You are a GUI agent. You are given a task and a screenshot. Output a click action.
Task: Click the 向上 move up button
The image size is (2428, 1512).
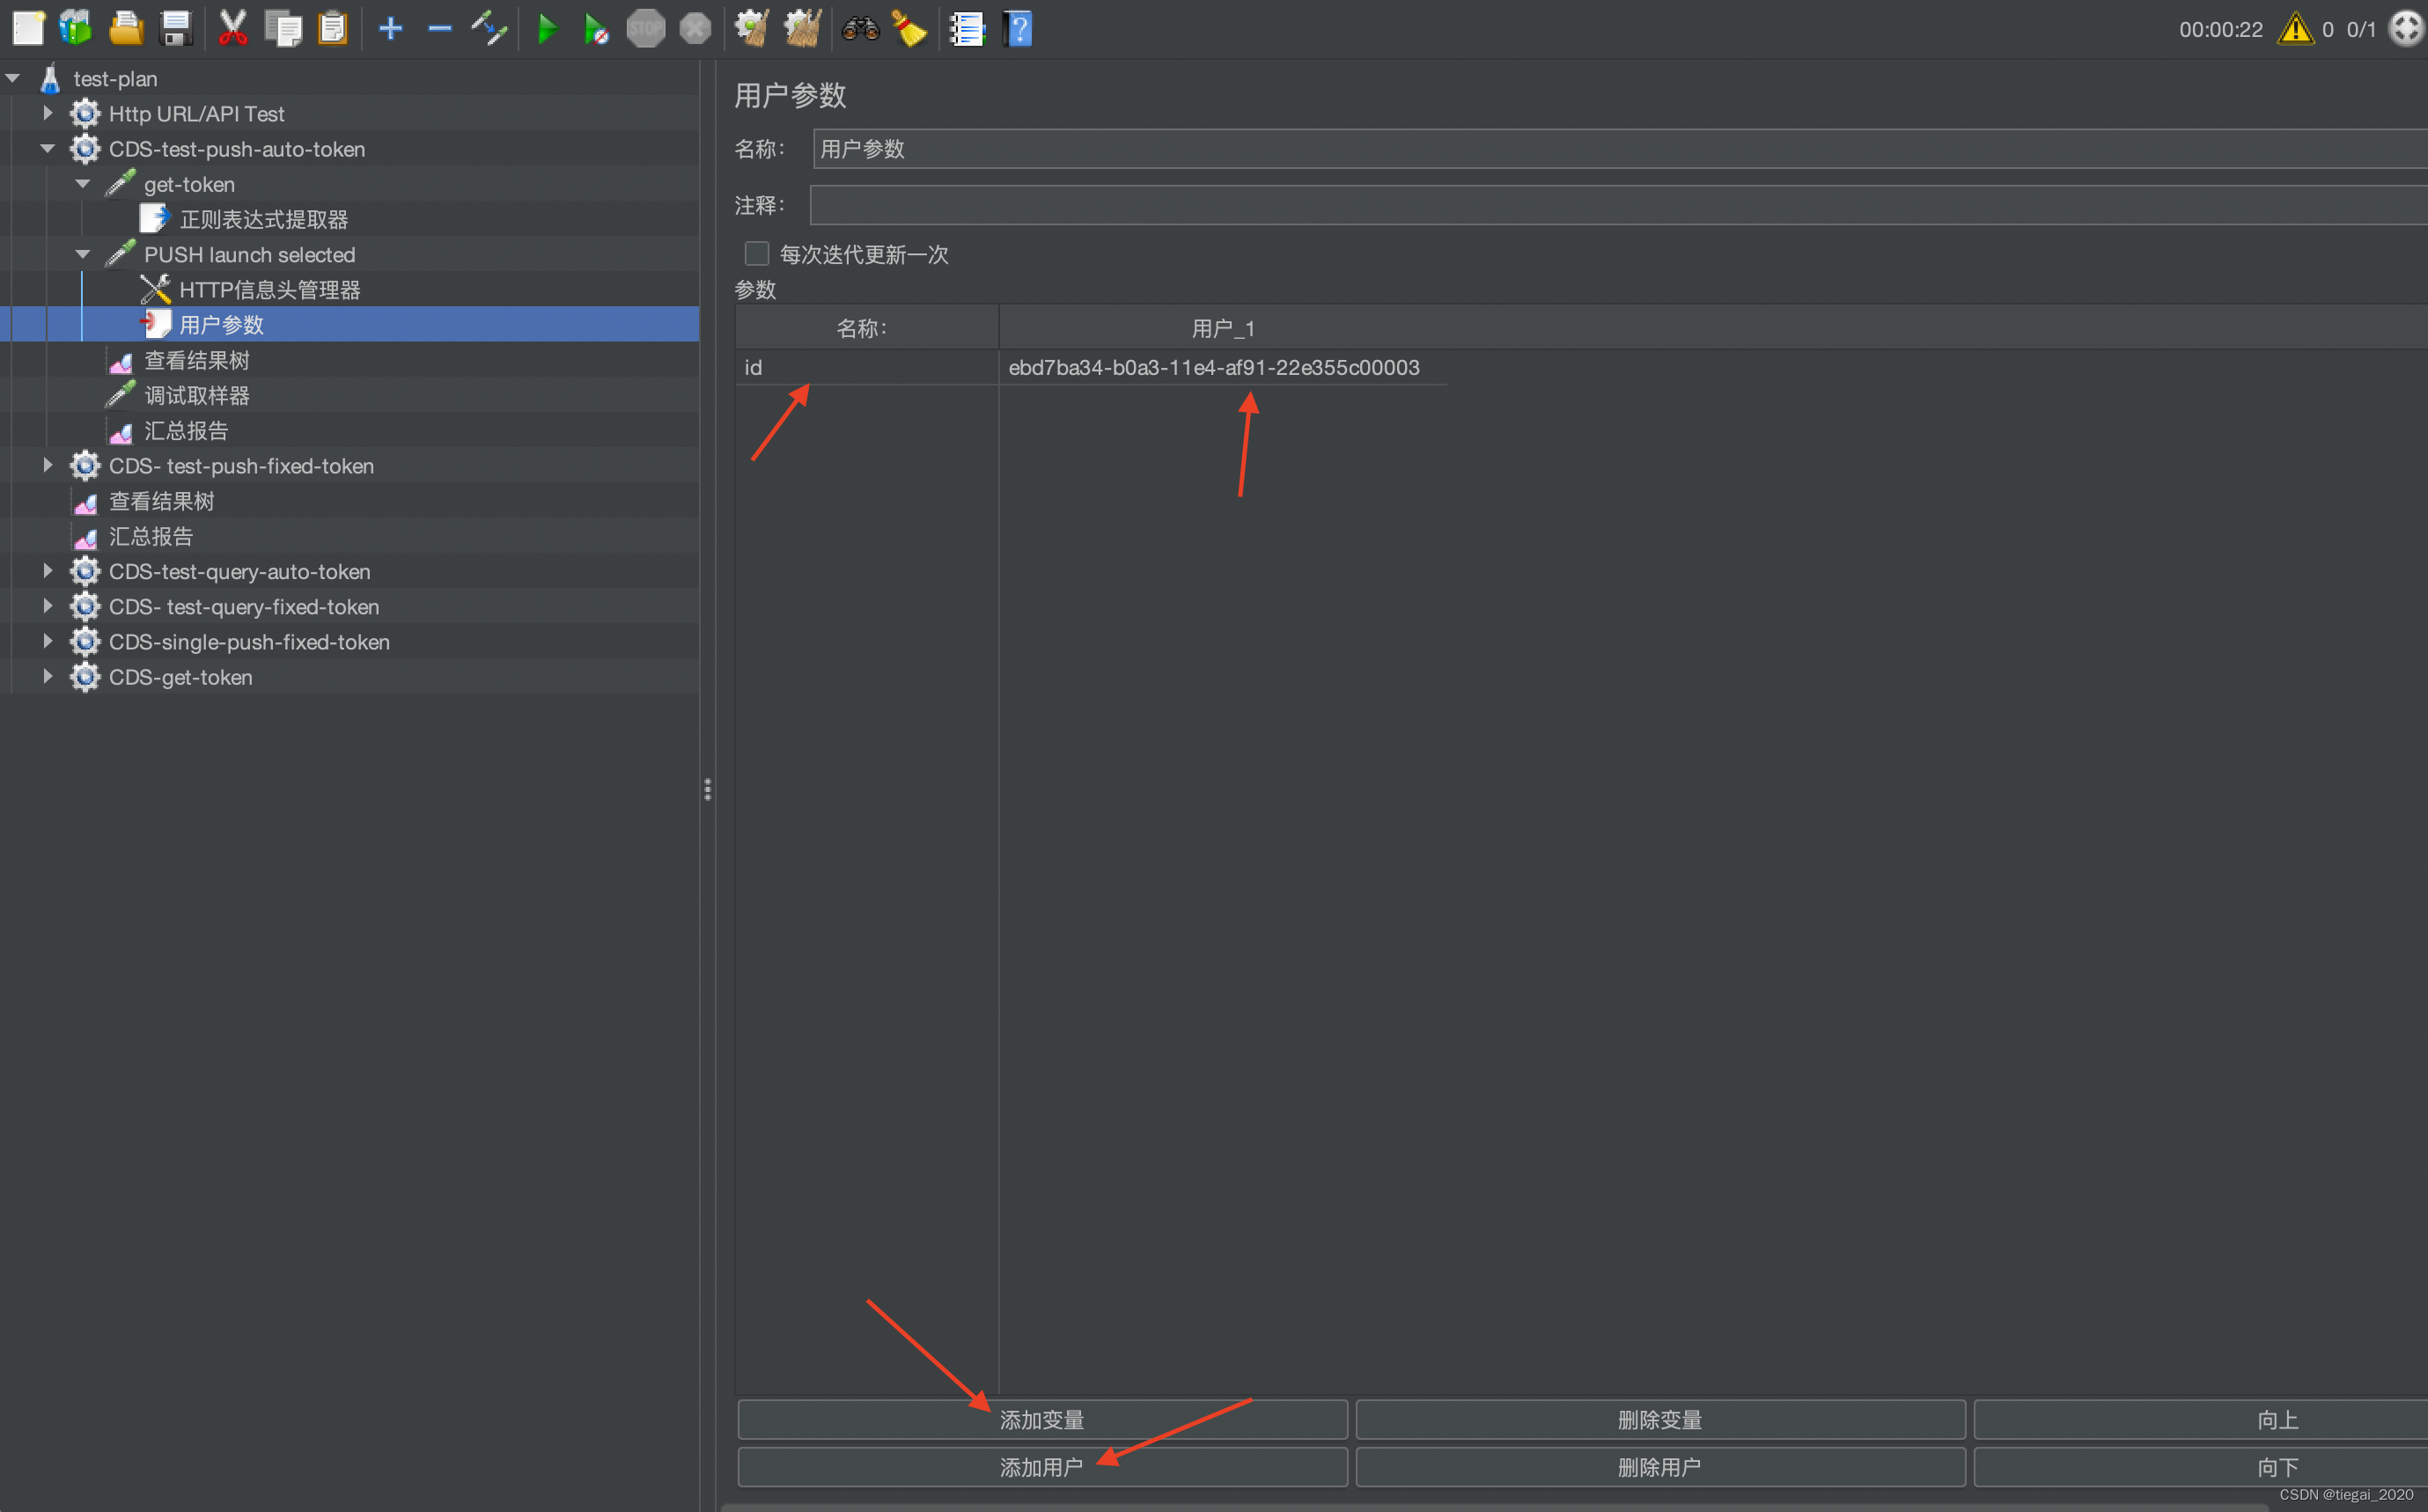point(2201,1419)
